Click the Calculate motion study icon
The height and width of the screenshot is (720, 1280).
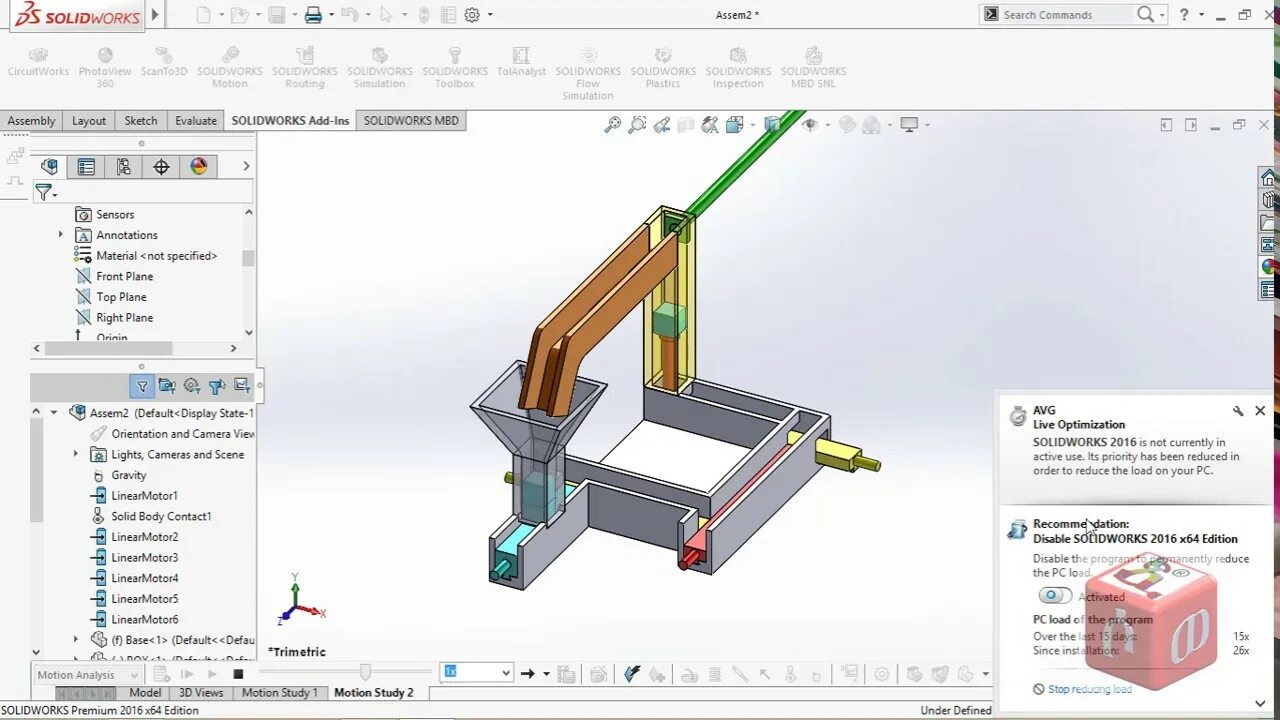pyautogui.click(x=160, y=675)
